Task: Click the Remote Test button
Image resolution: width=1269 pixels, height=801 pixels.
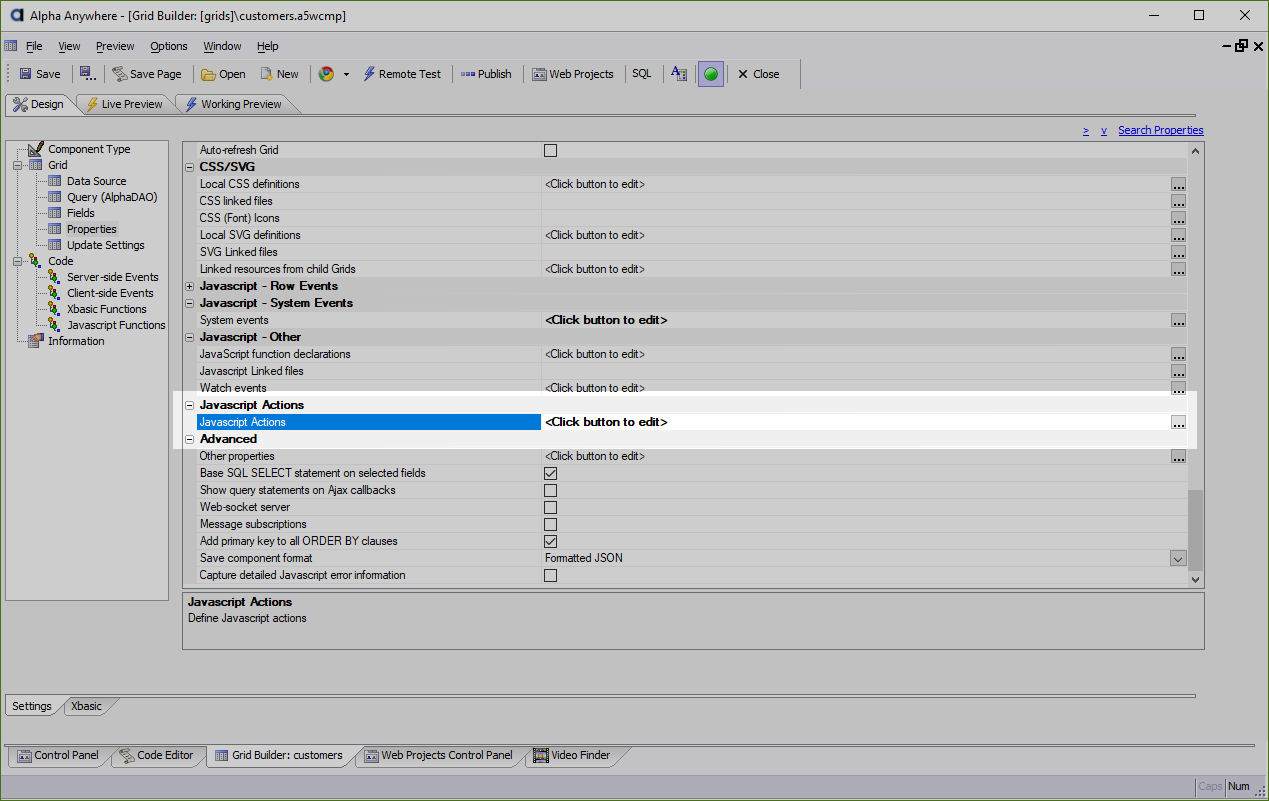Action: [x=402, y=74]
